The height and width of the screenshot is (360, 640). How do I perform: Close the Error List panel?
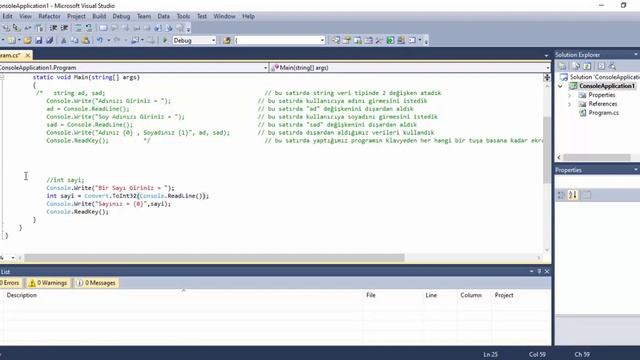(x=547, y=271)
